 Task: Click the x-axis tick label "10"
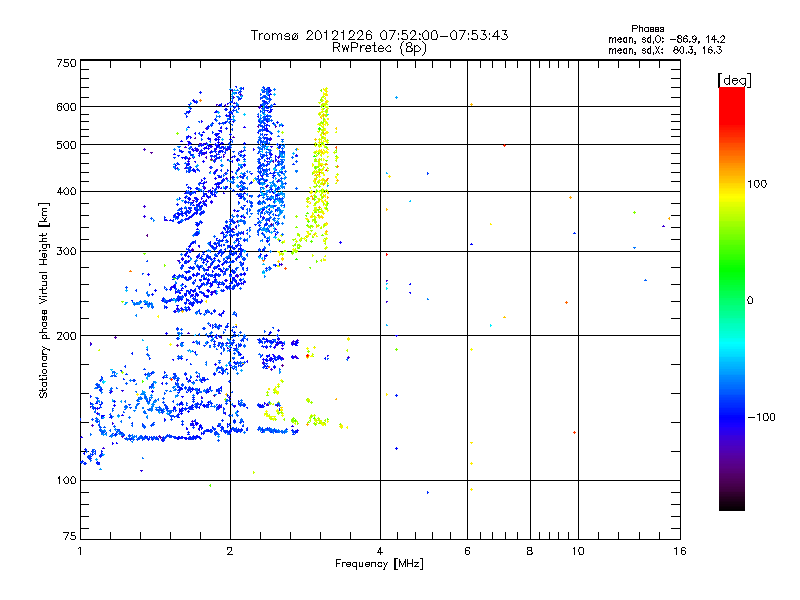pyautogui.click(x=578, y=551)
